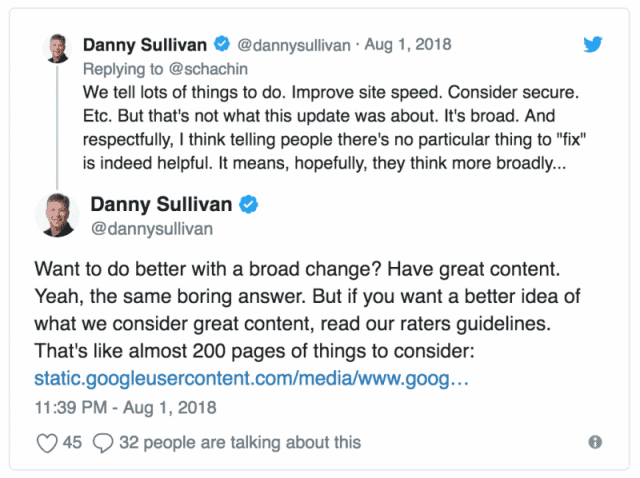This screenshot has width=640, height=478.
Task: Like the tweet with the heart icon
Action: coord(47,441)
